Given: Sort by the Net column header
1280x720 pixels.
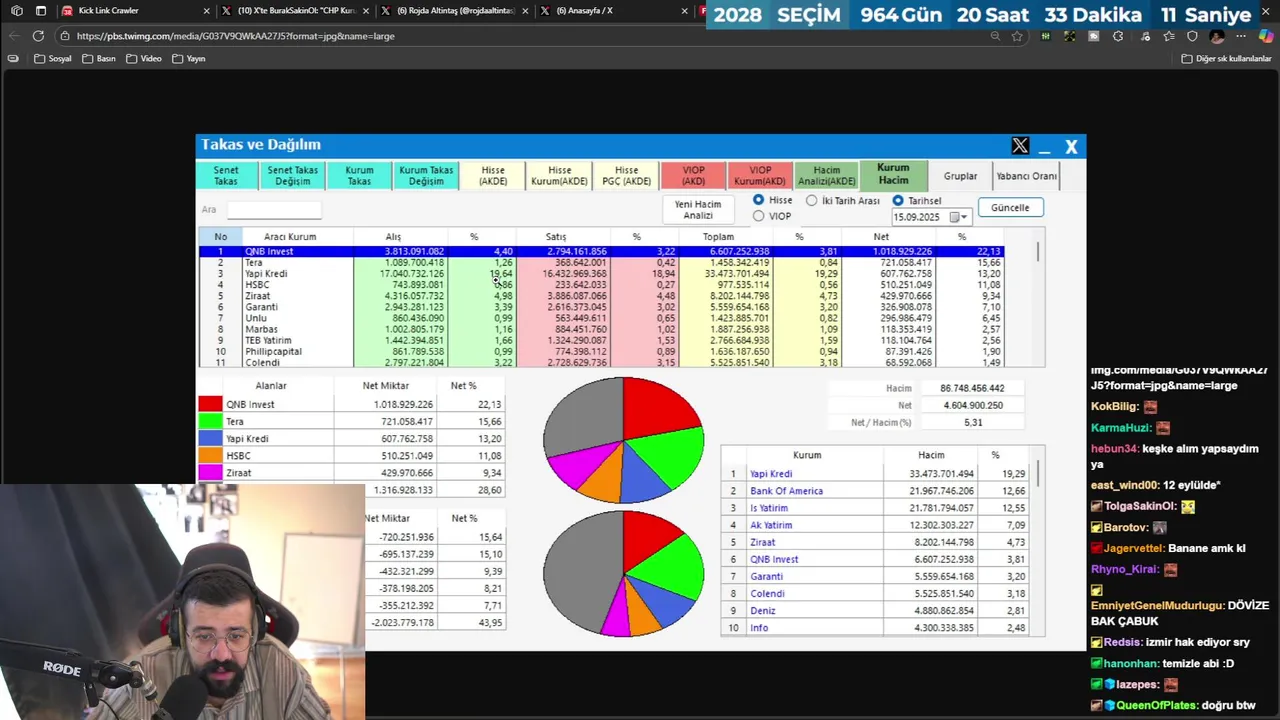Looking at the screenshot, I should click(x=881, y=237).
